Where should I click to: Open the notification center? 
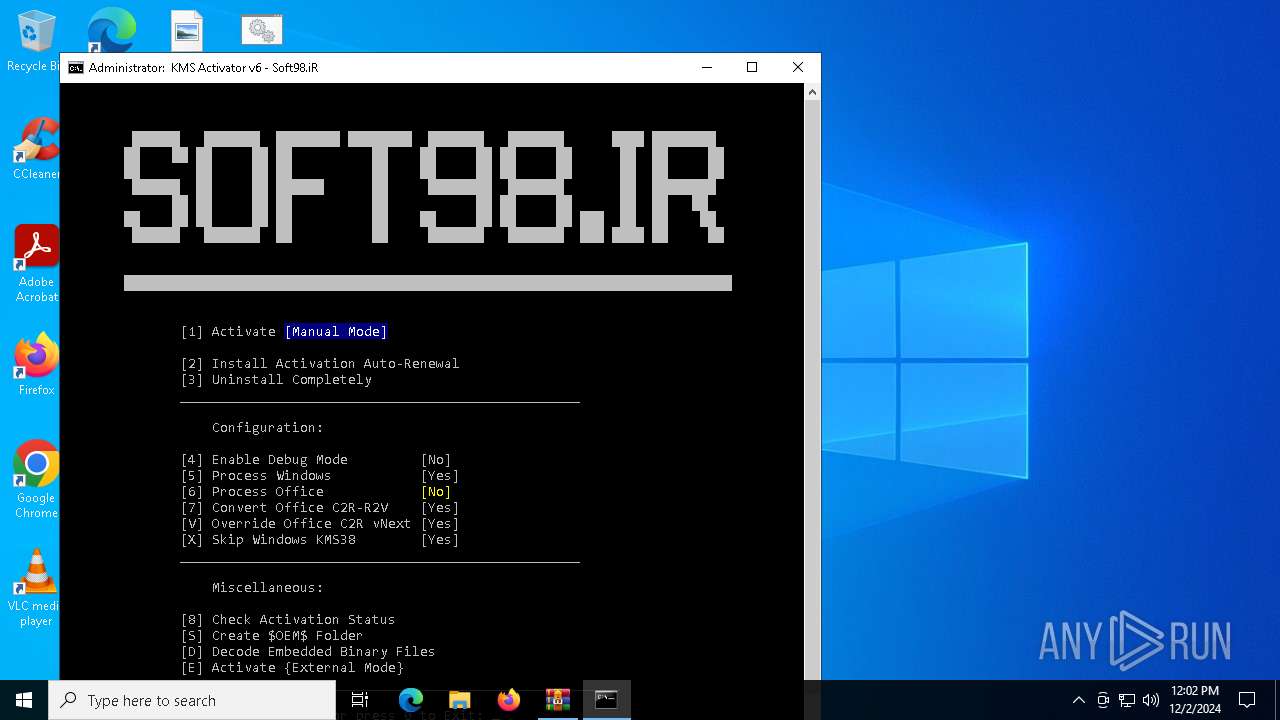pos(1247,700)
